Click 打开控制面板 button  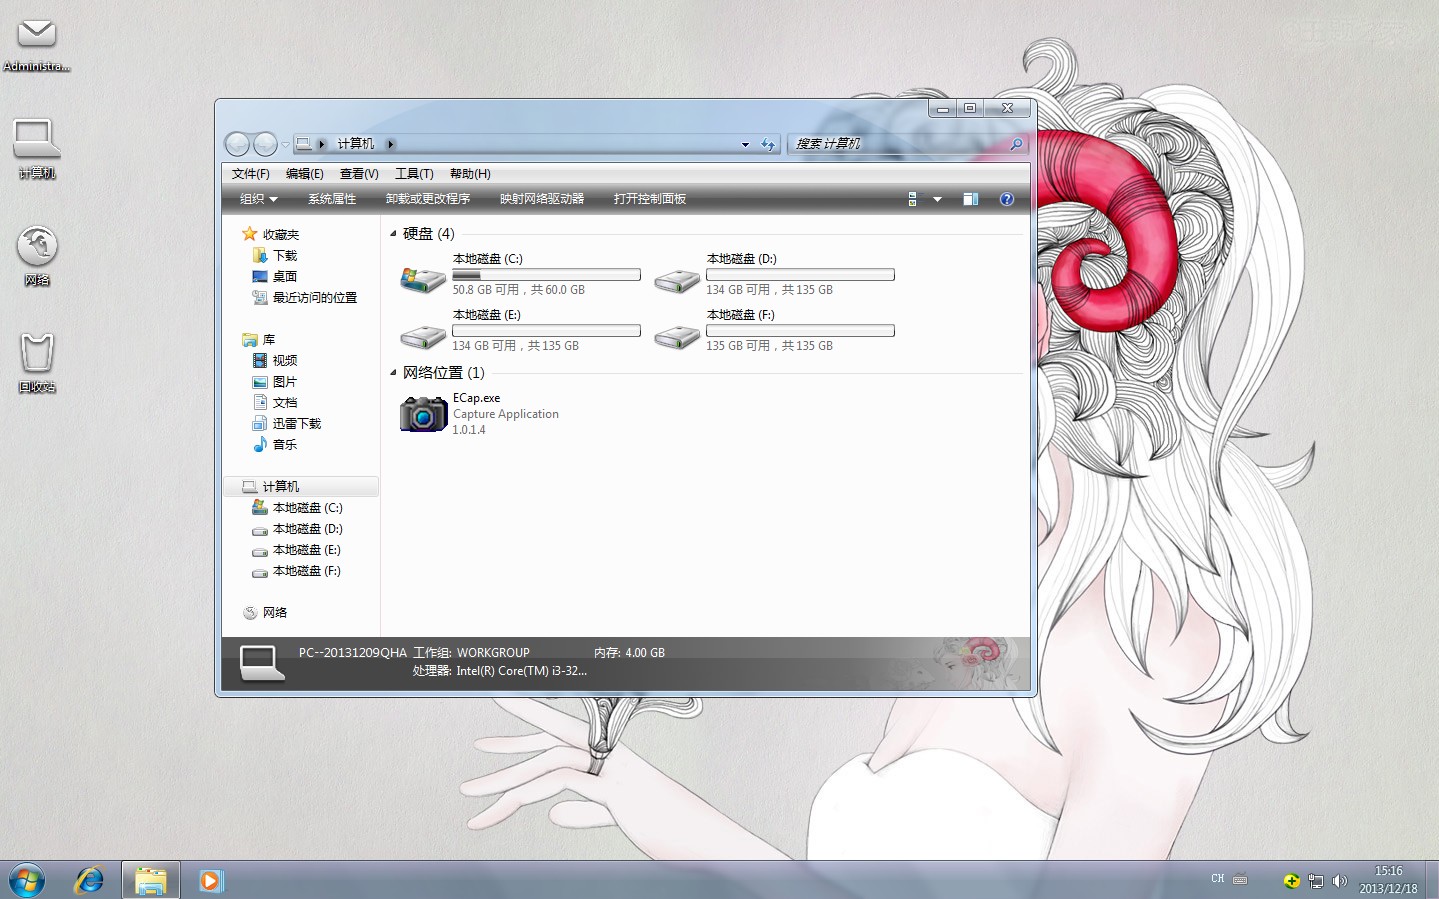[650, 199]
